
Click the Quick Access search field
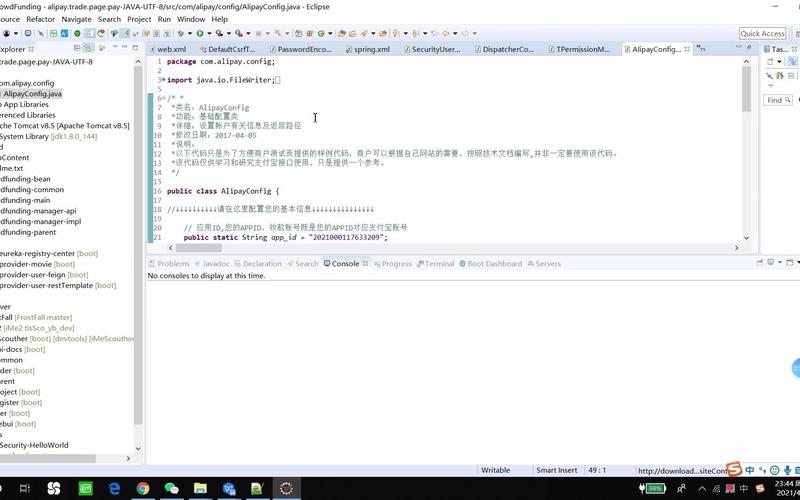point(762,33)
